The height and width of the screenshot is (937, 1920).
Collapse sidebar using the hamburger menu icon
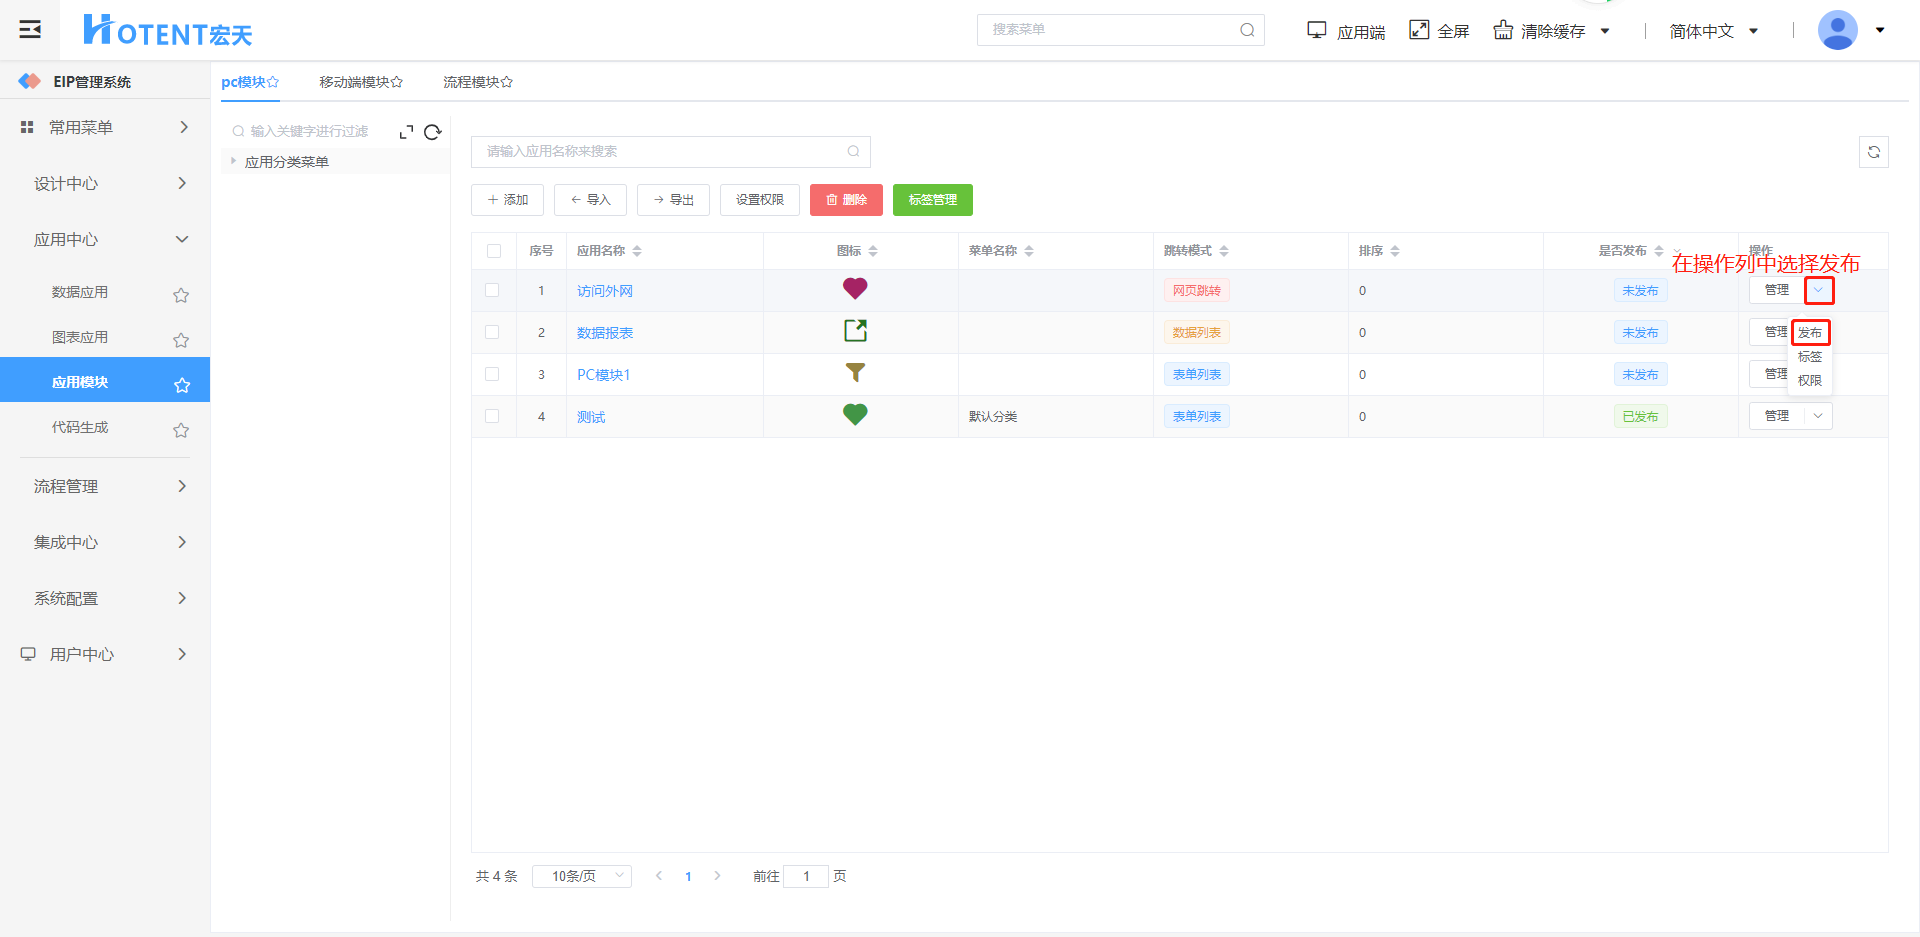(30, 29)
